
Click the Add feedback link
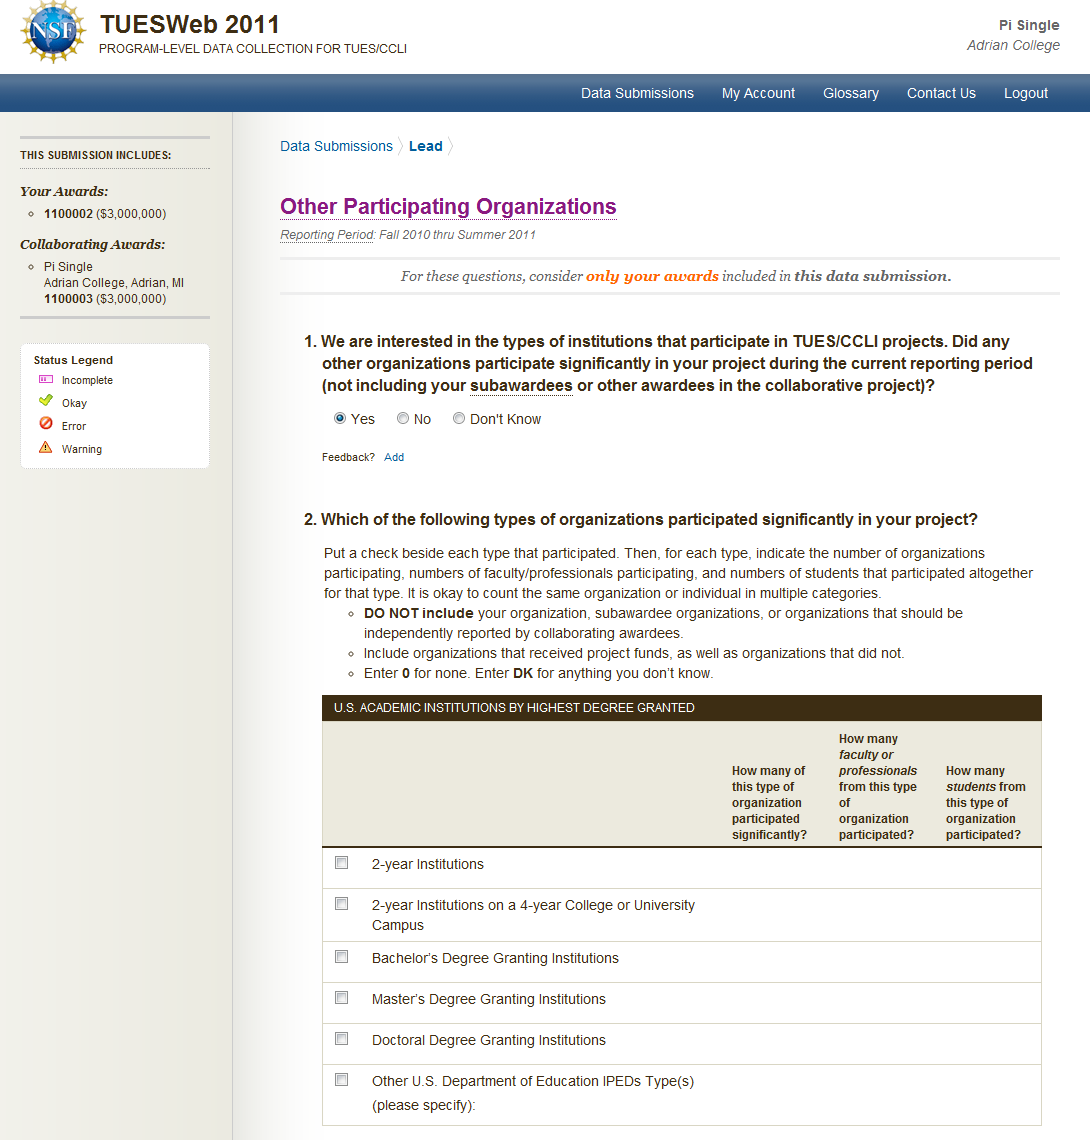pyautogui.click(x=394, y=457)
